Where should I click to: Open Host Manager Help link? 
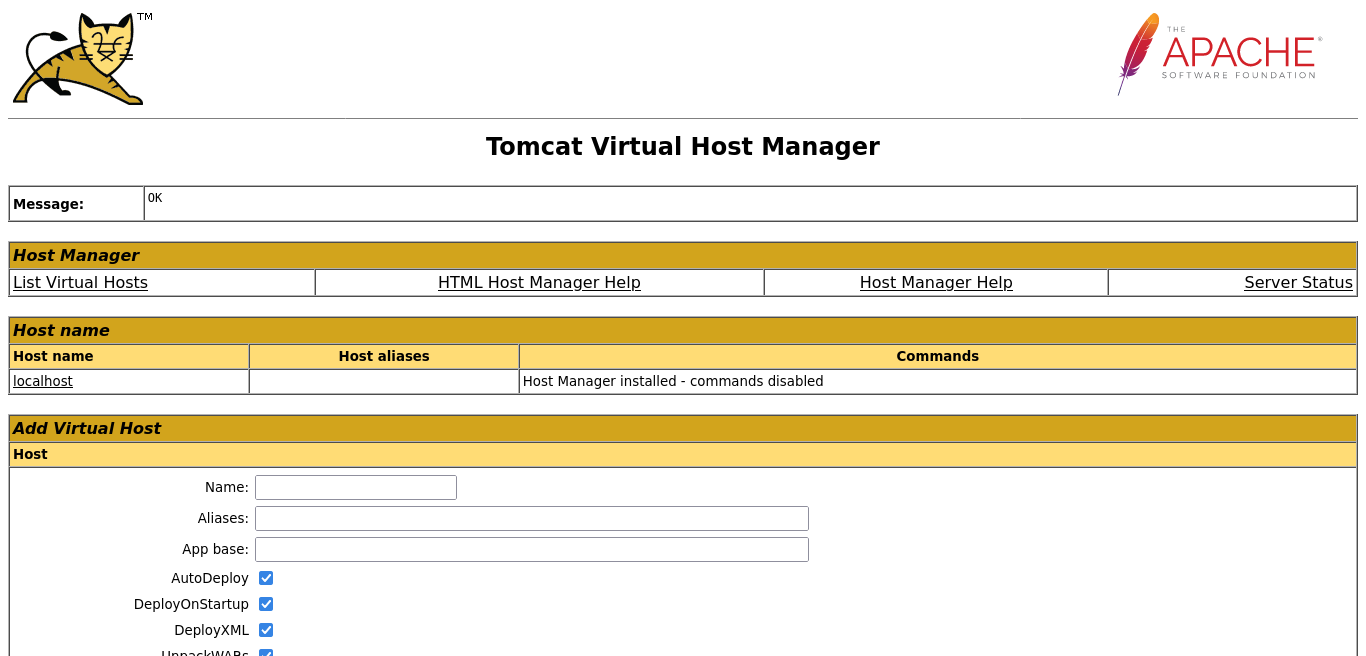tap(936, 283)
